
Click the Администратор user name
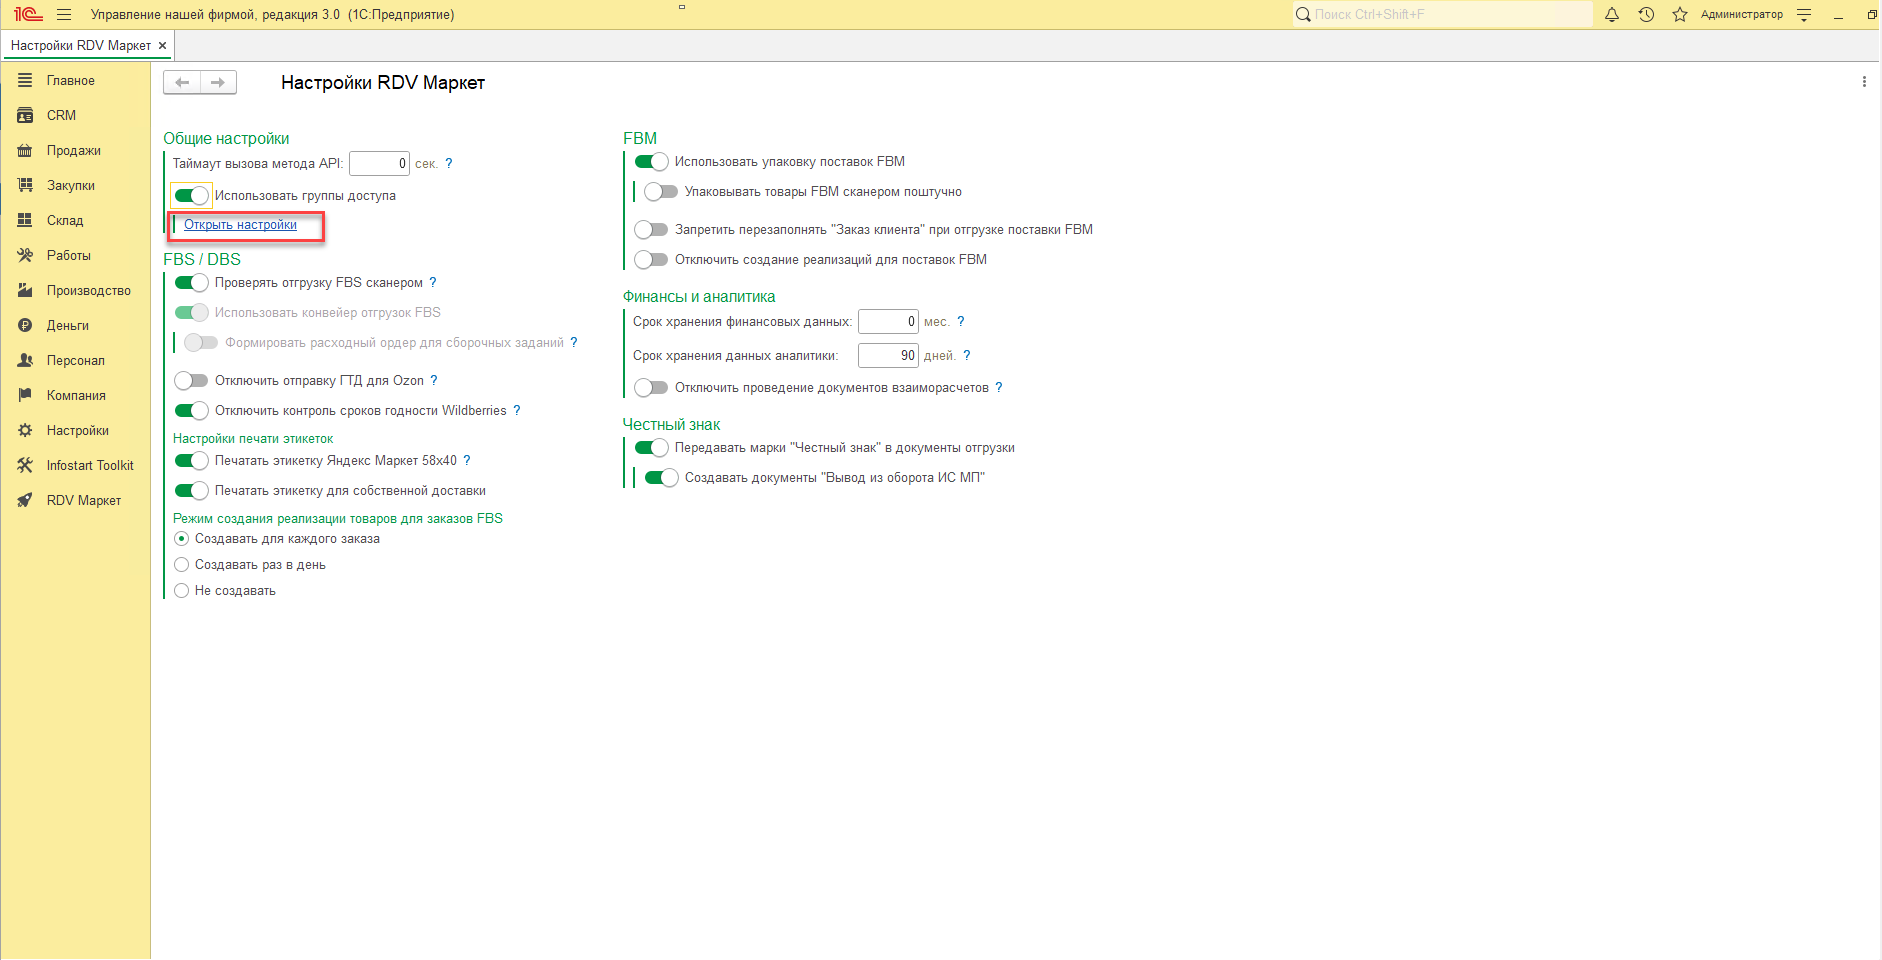(x=1741, y=15)
